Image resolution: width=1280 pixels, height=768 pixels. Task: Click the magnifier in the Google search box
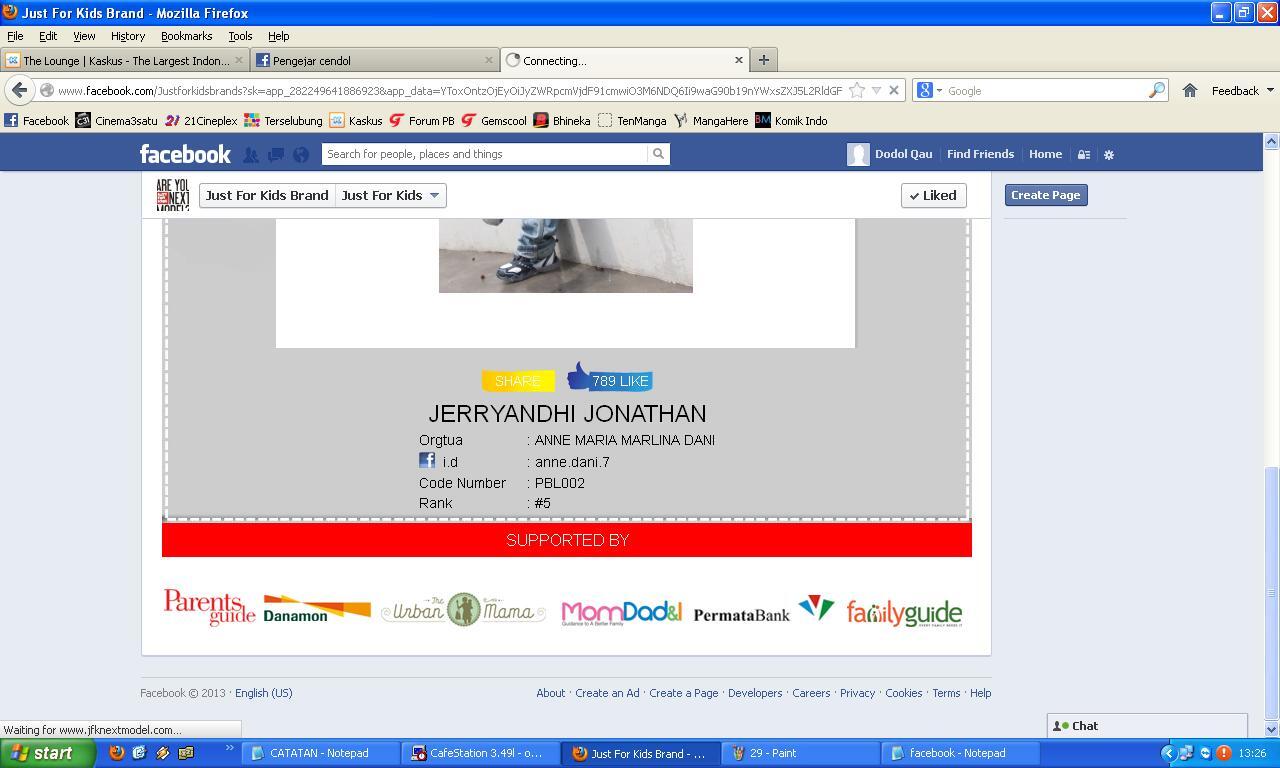tap(1156, 90)
